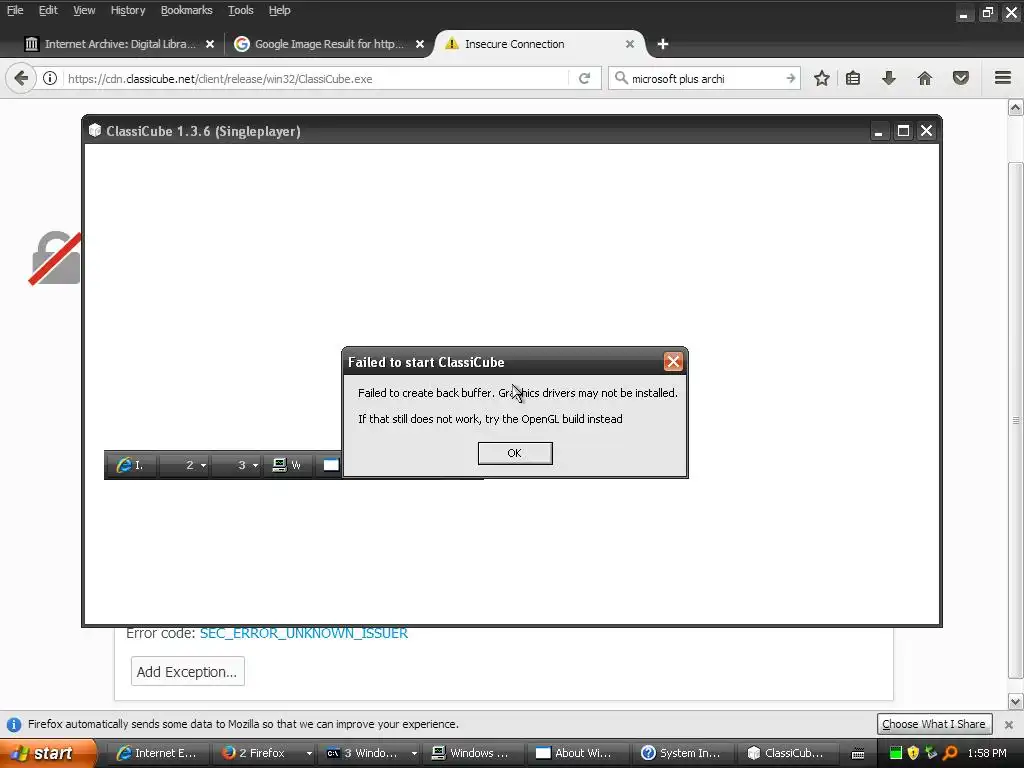Viewport: 1024px width, 768px height.
Task: Click page scrollbar down arrow
Action: 1016,702
